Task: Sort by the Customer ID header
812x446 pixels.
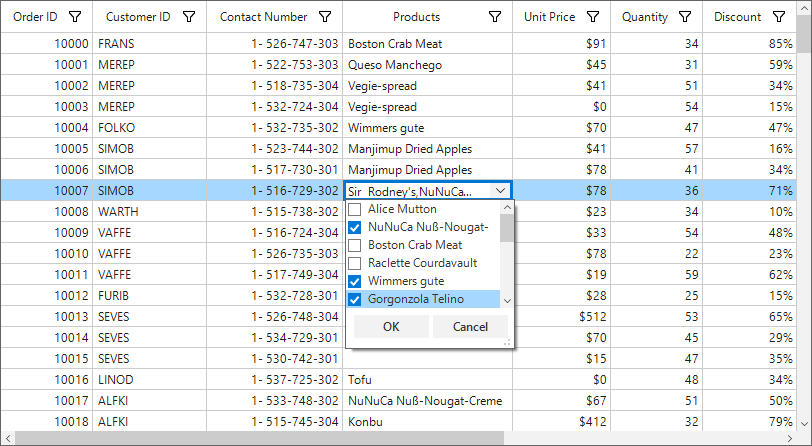Action: tap(138, 17)
